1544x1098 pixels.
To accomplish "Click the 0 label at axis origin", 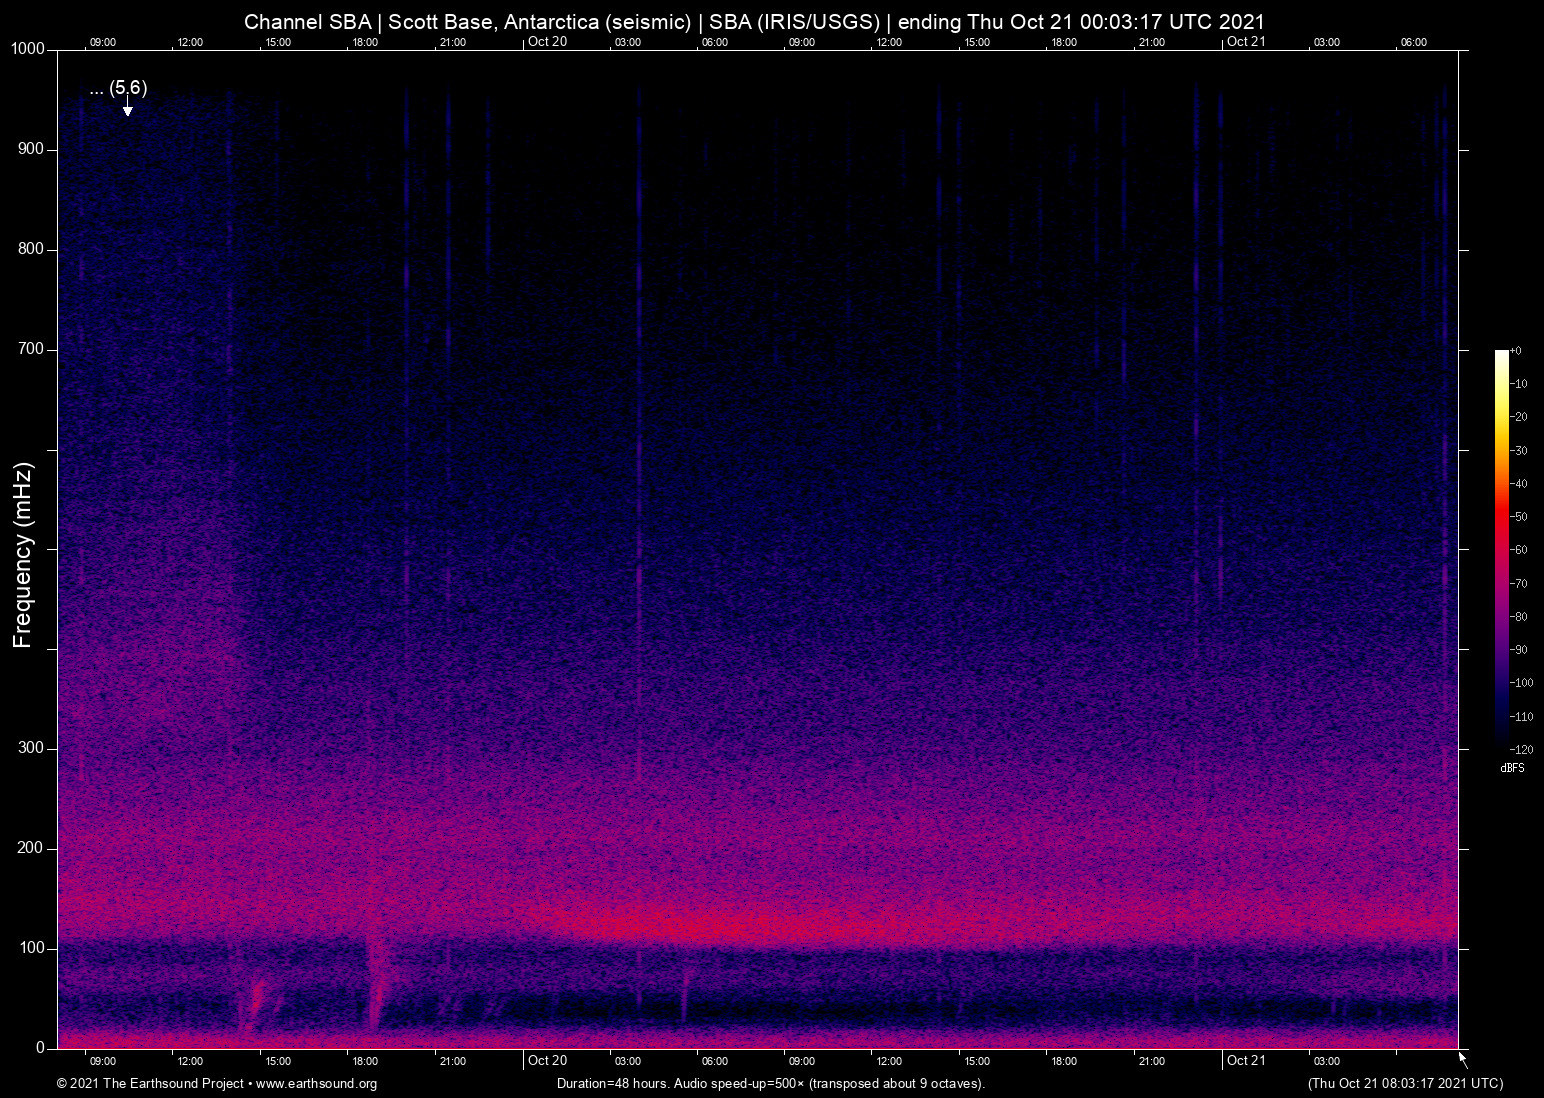I will click(40, 1047).
